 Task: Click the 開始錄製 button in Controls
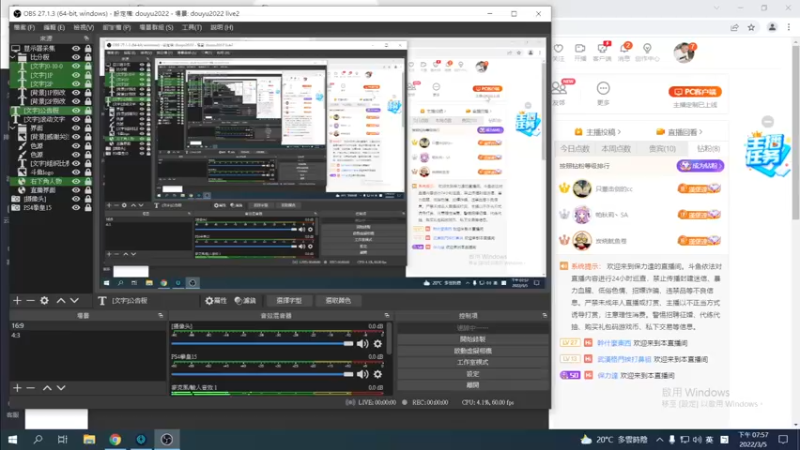click(472, 339)
